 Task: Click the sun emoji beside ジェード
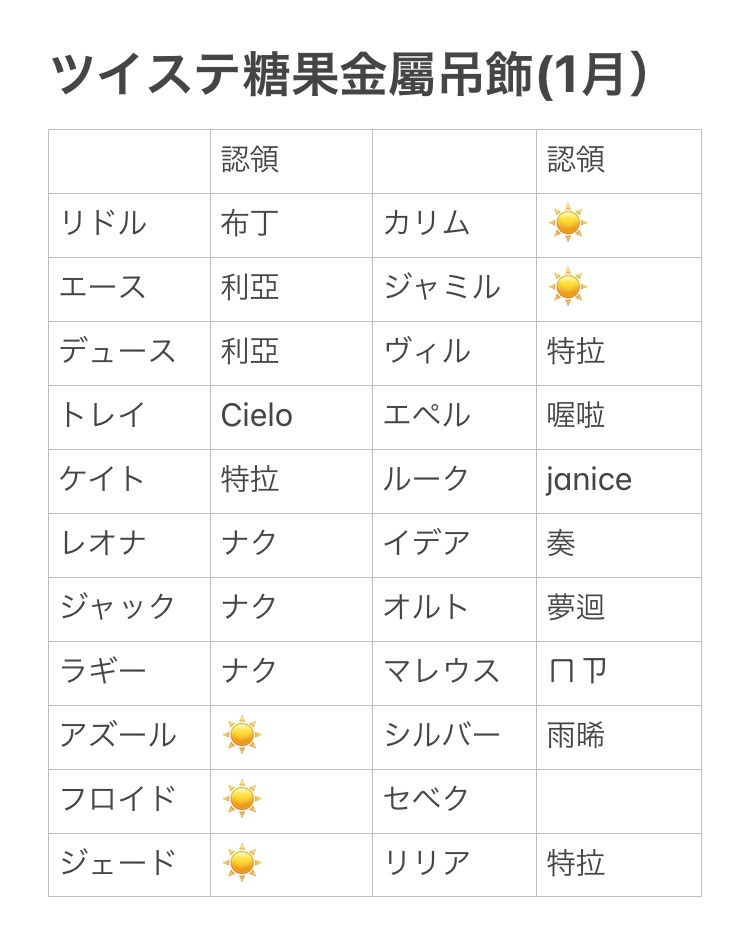[242, 863]
